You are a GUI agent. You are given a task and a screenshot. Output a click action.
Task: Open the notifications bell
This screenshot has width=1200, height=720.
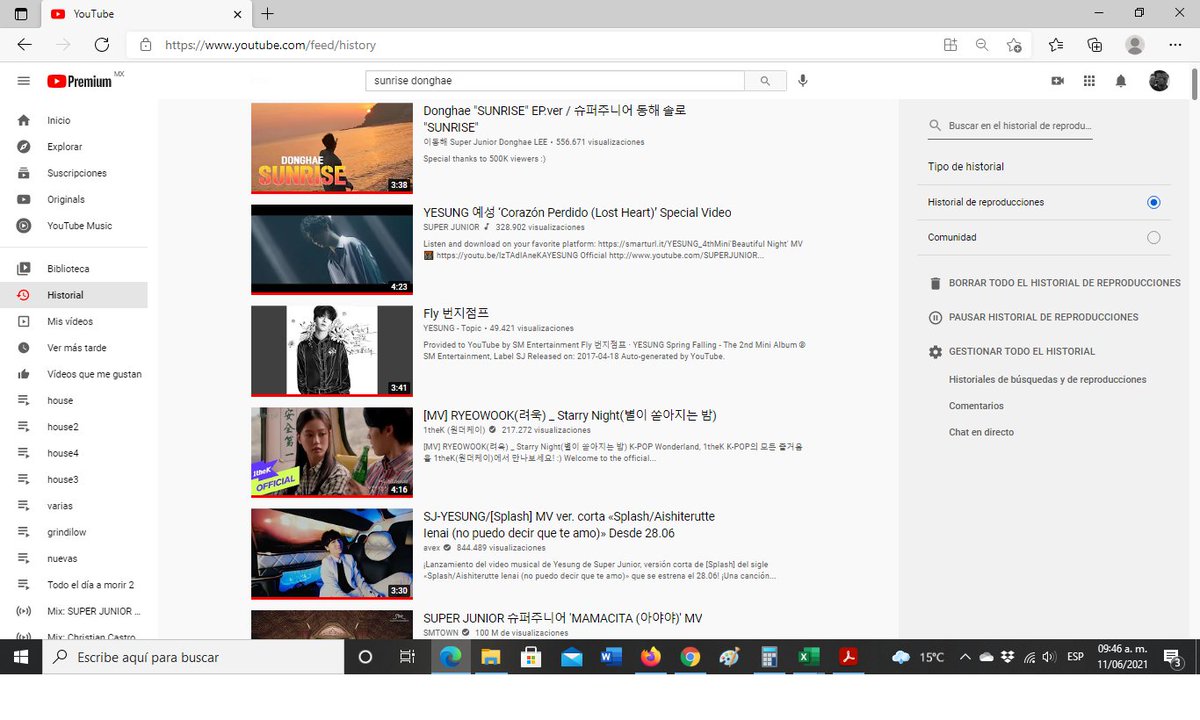pos(1121,81)
